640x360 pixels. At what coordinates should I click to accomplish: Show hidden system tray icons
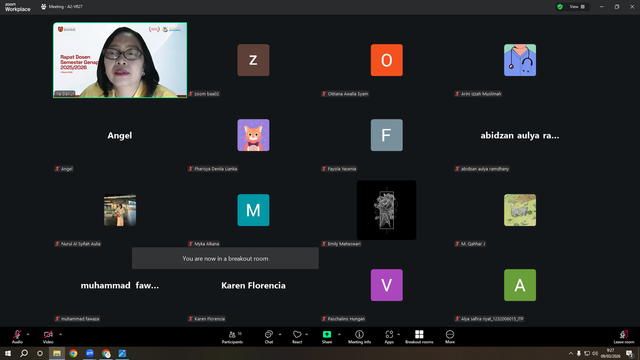click(x=571, y=353)
